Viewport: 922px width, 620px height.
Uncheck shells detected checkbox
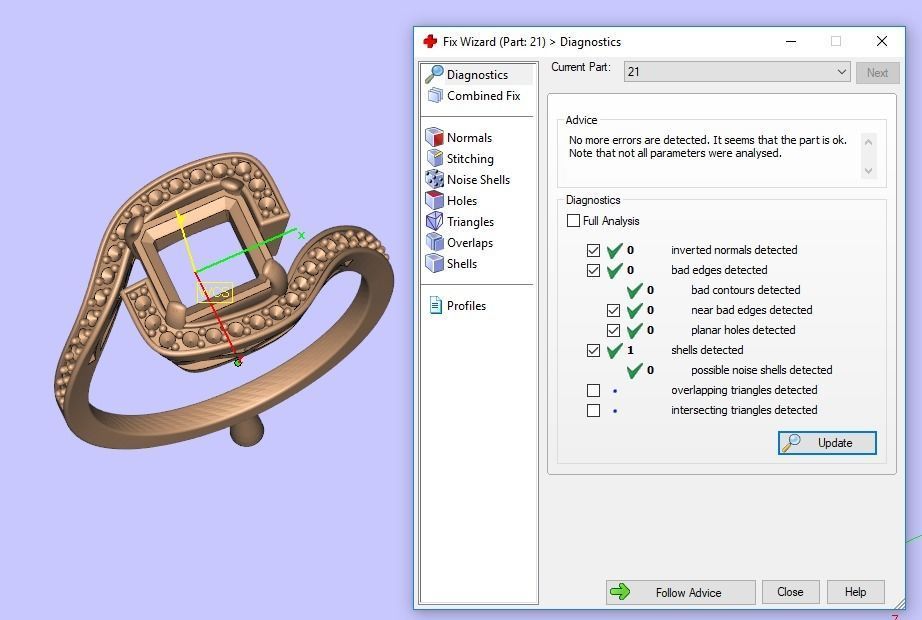593,351
